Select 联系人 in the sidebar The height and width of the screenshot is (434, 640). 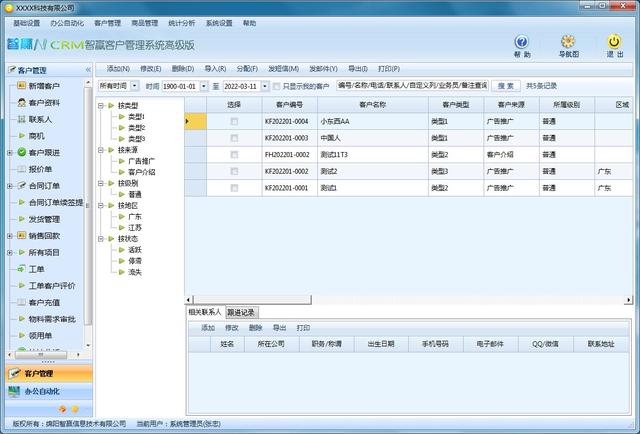40,119
